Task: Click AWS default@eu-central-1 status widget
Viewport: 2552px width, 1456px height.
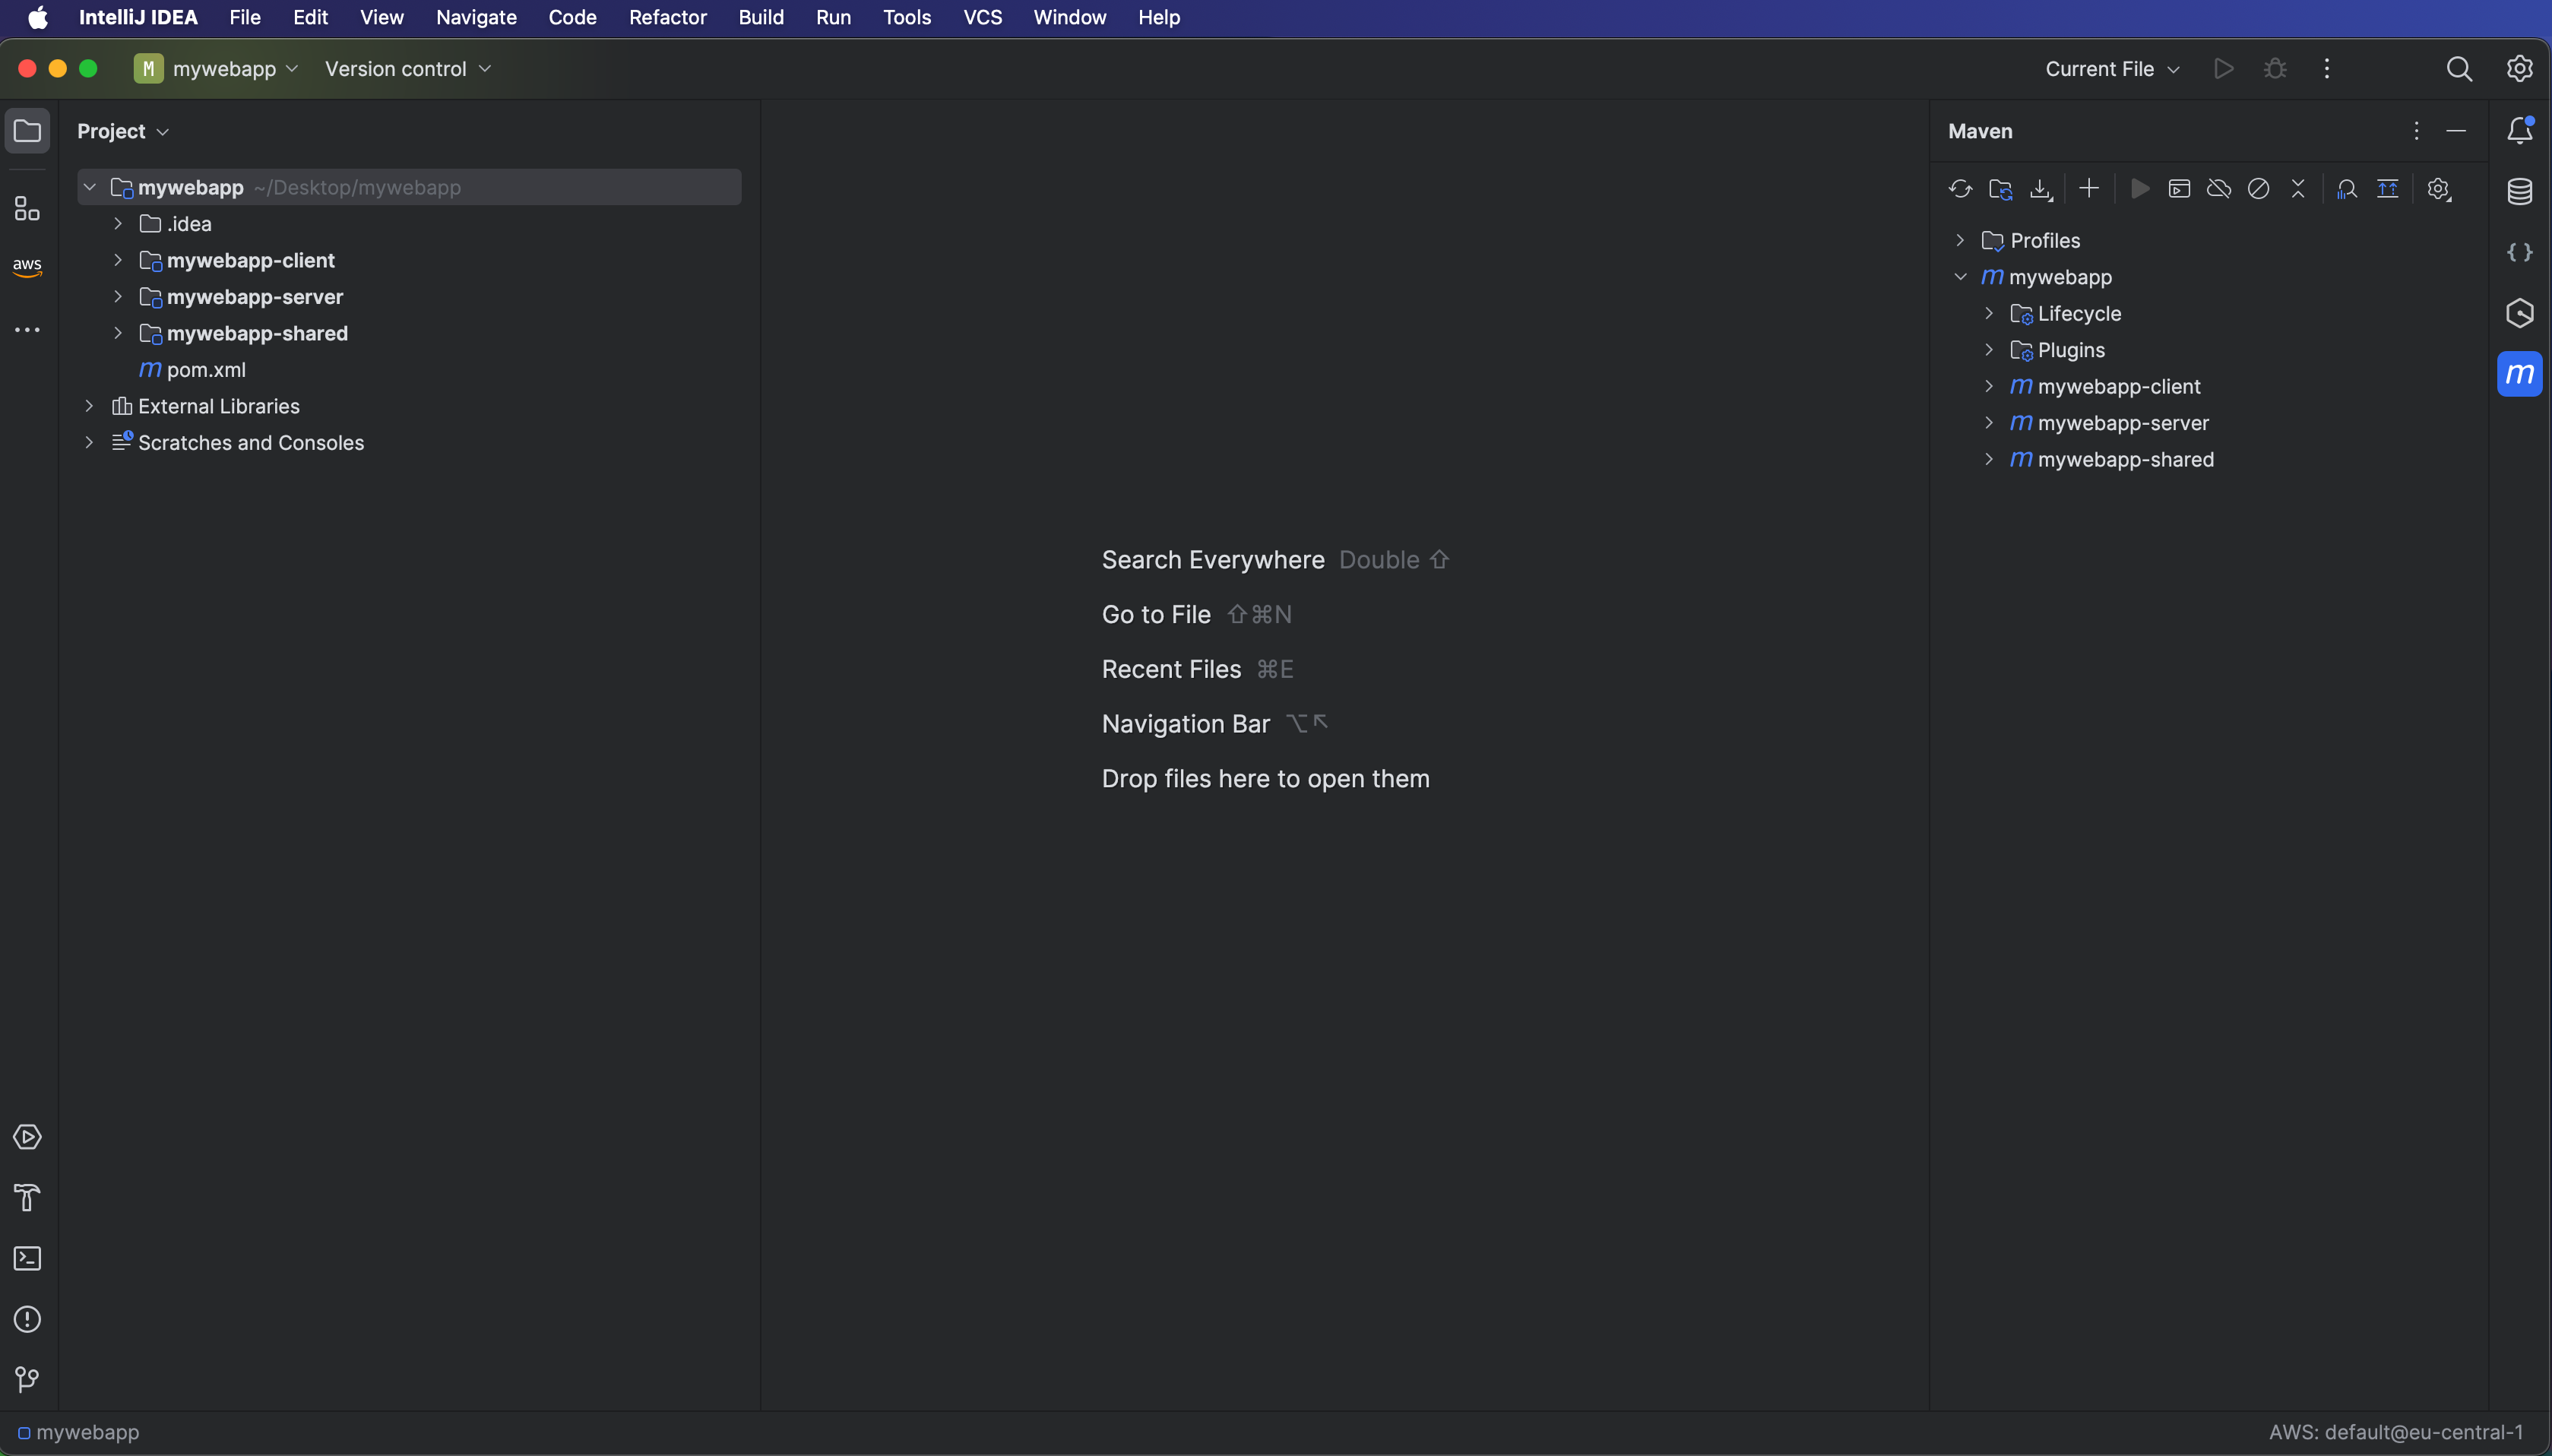Action: (2396, 1432)
